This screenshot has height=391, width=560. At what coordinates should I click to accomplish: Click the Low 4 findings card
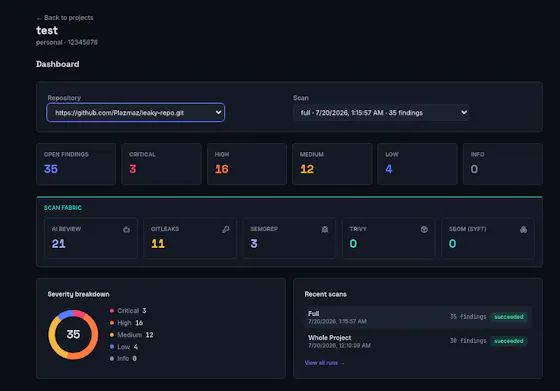(x=418, y=164)
